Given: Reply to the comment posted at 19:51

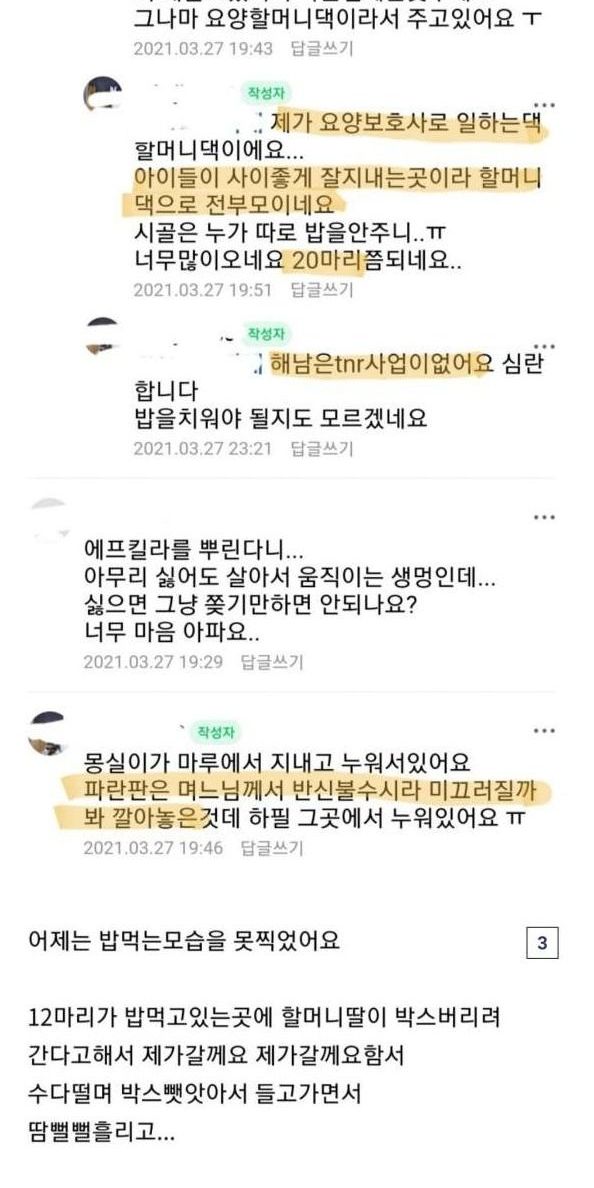Looking at the screenshot, I should (x=322, y=289).
